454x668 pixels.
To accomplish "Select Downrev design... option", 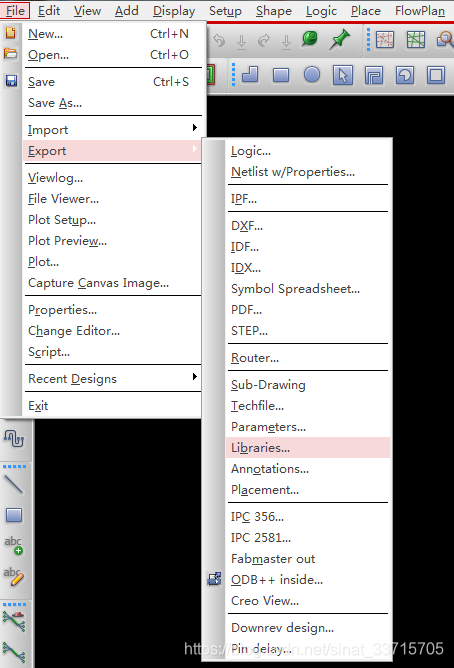I will 308,628.
